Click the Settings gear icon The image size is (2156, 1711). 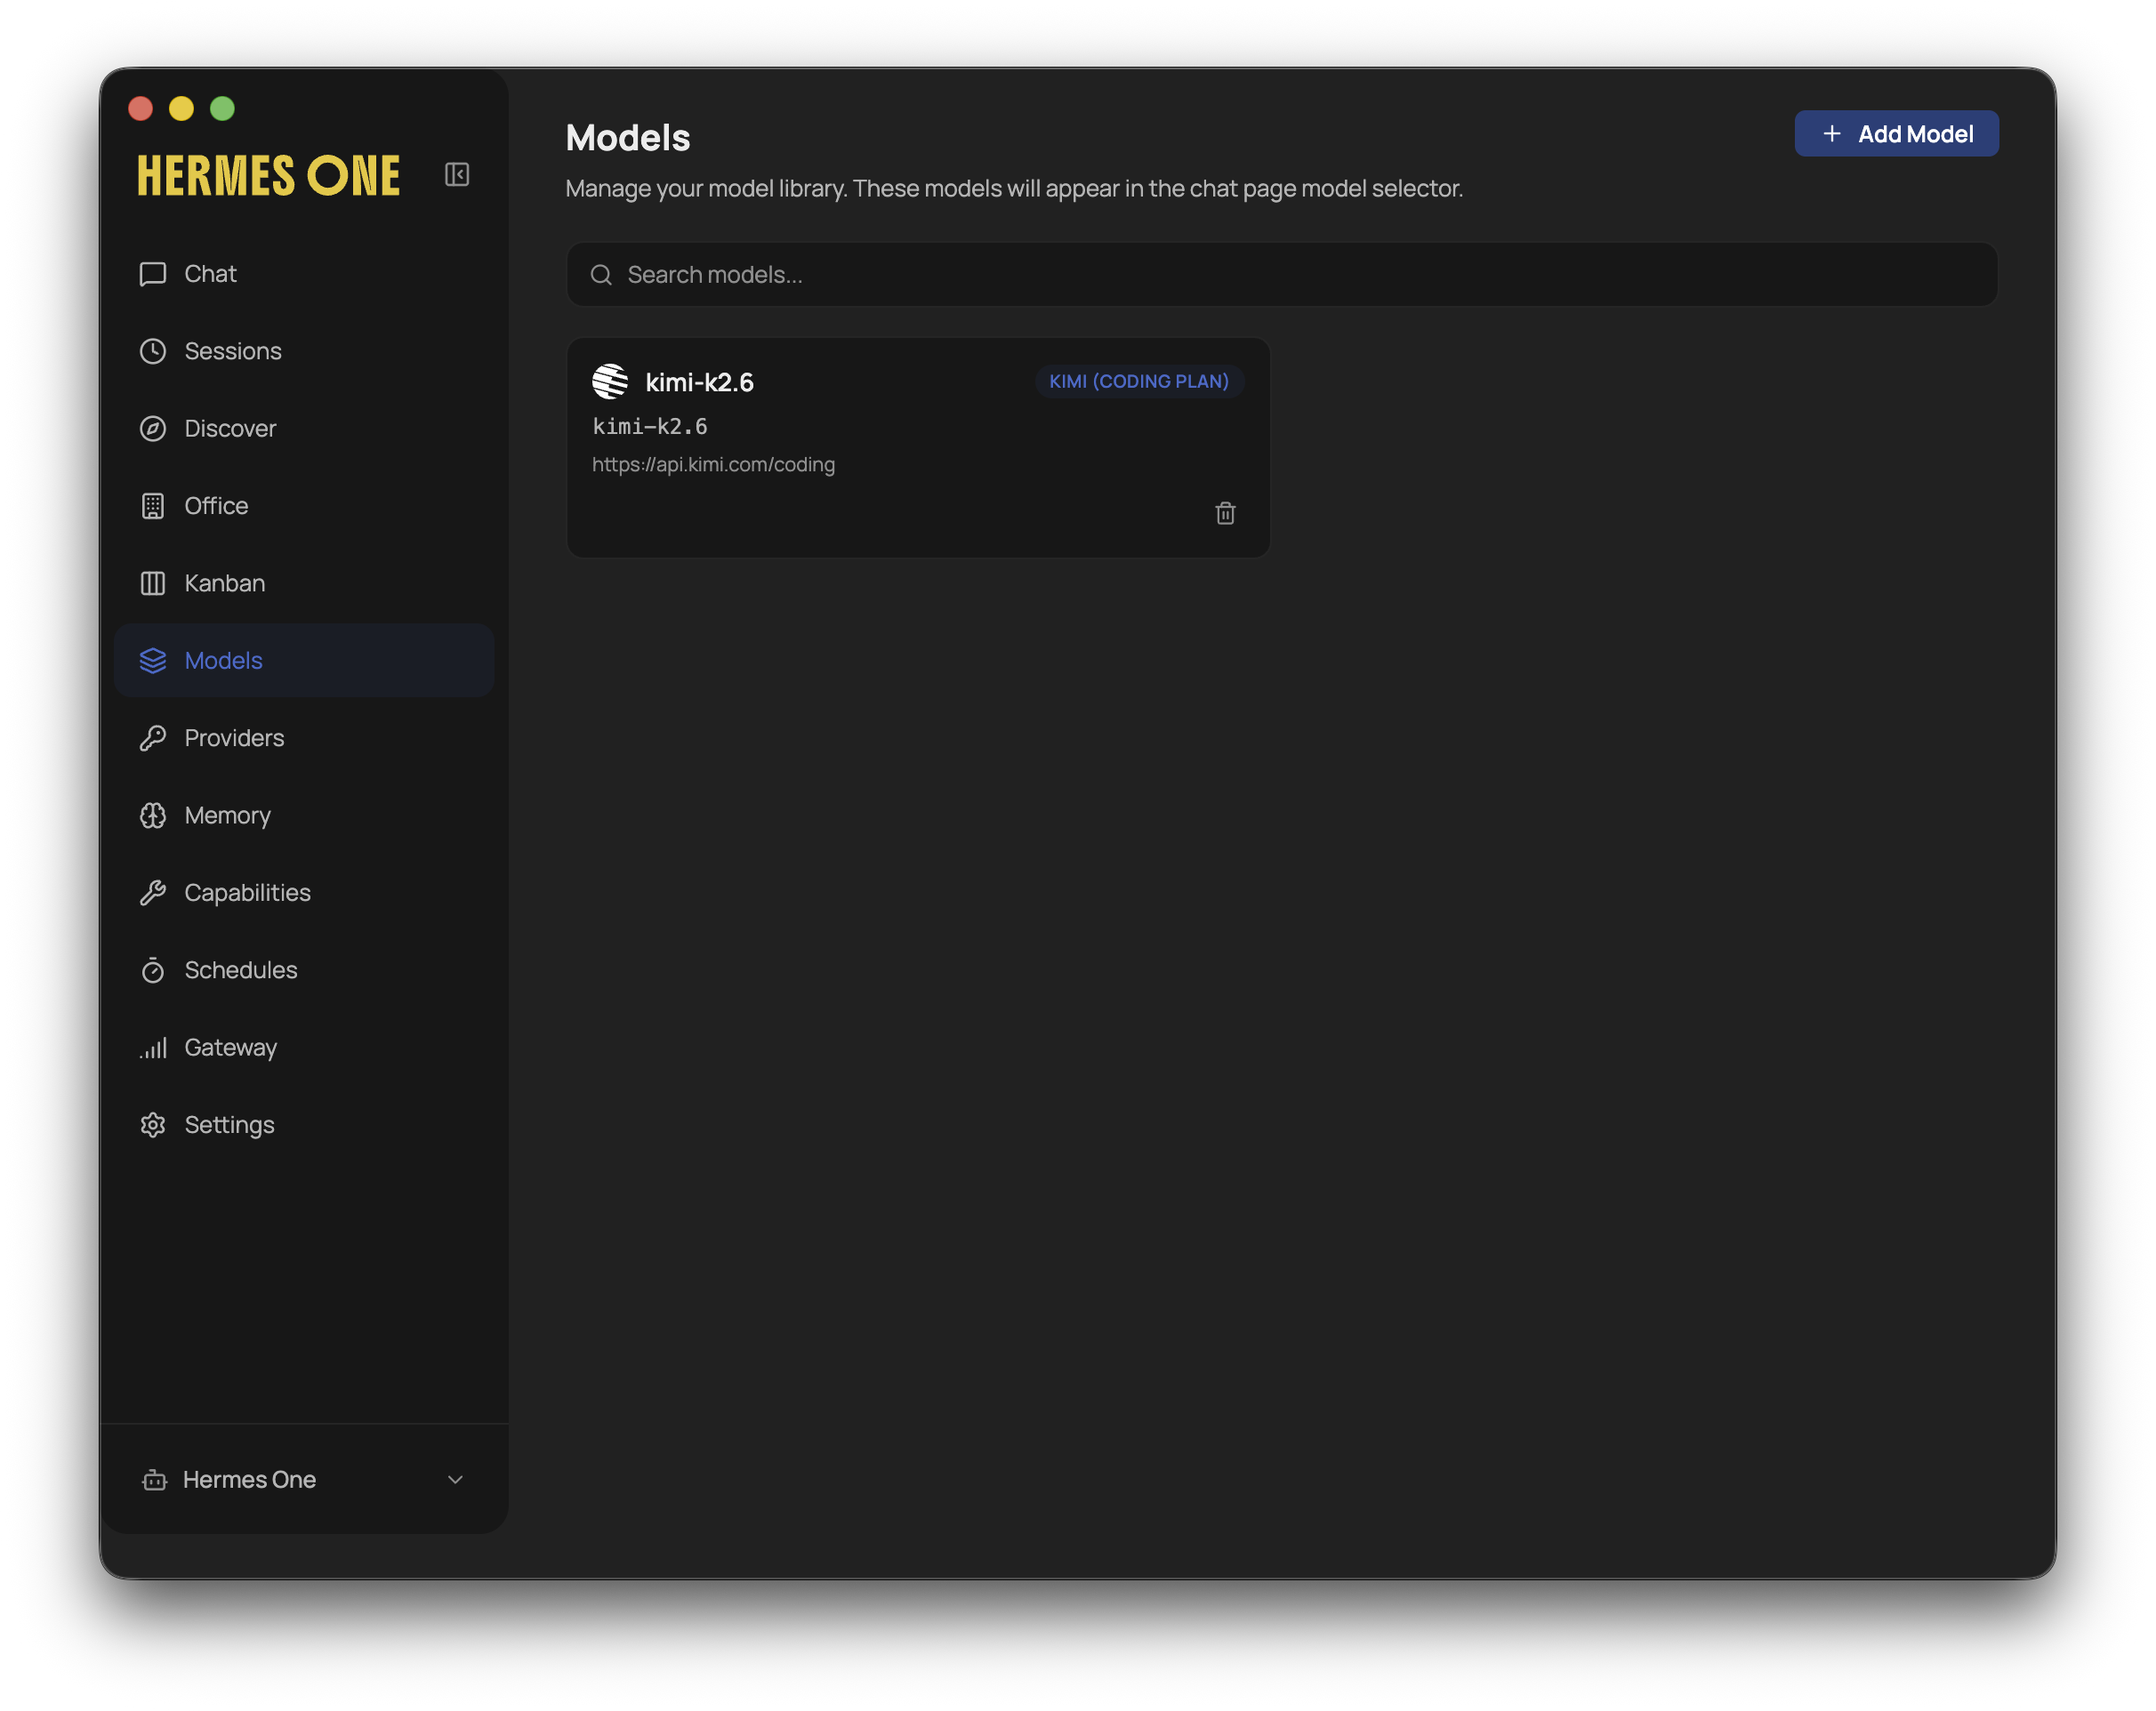[153, 1125]
